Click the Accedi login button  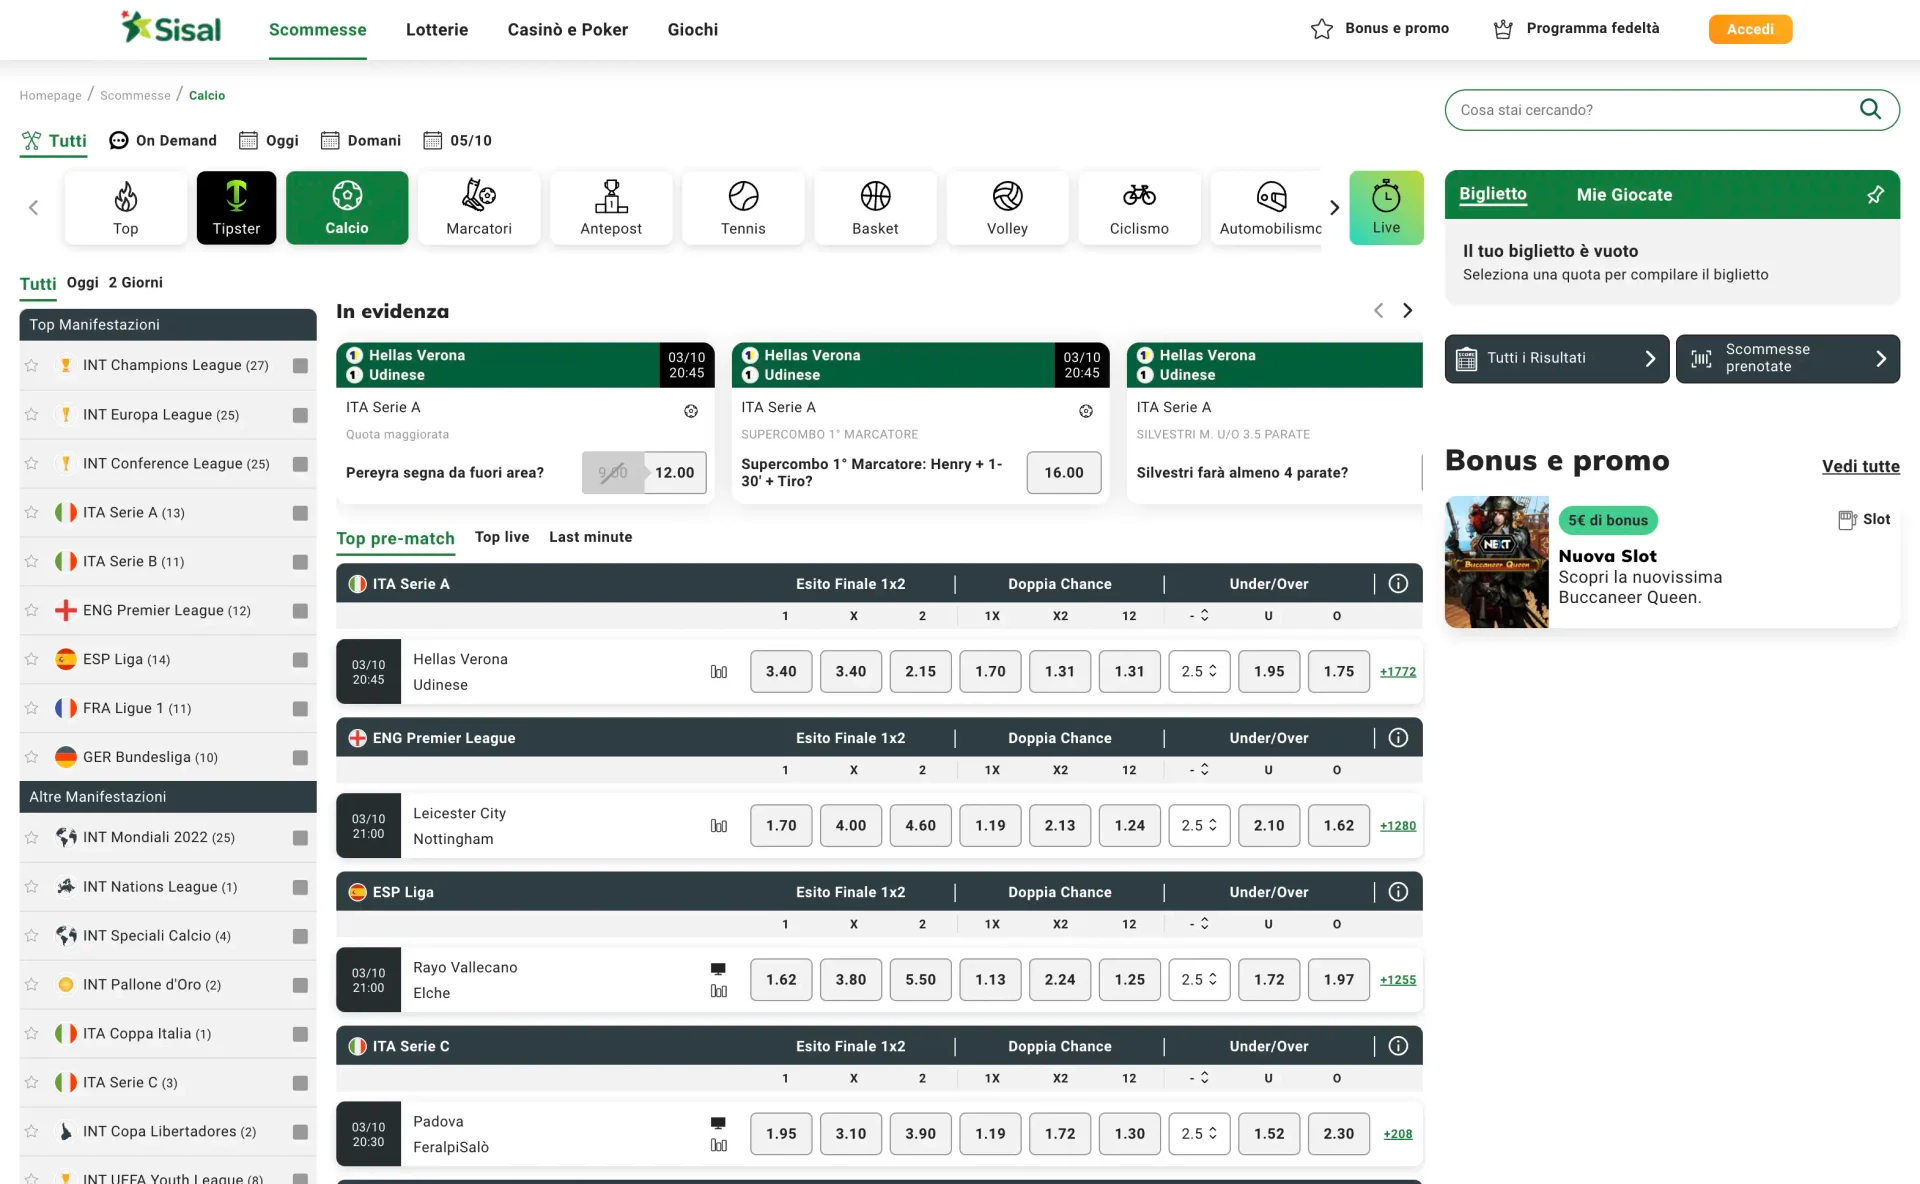tap(1750, 29)
